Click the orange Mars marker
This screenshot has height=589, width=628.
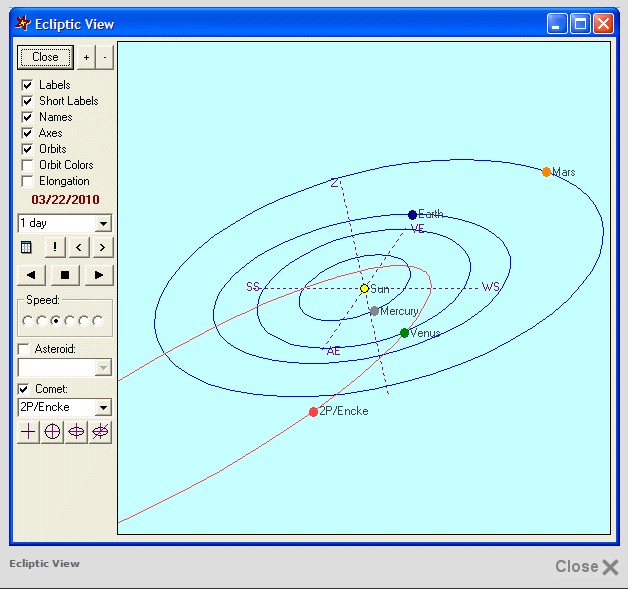coord(546,172)
